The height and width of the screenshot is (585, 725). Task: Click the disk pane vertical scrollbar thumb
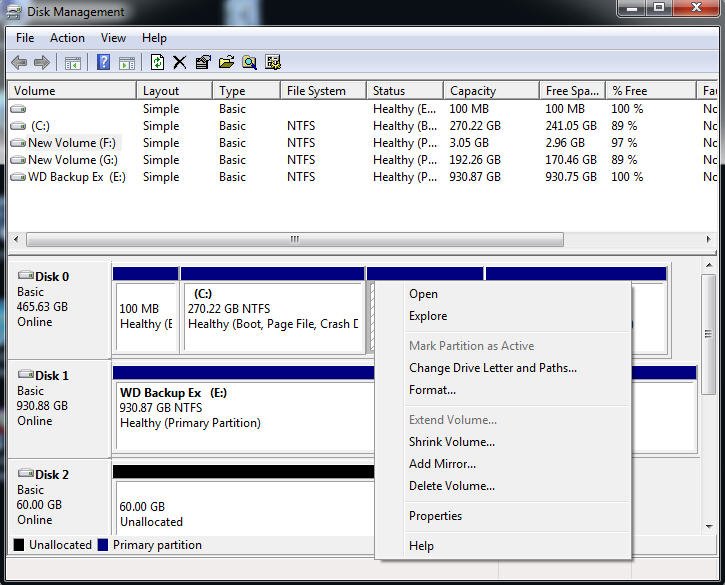[x=708, y=334]
